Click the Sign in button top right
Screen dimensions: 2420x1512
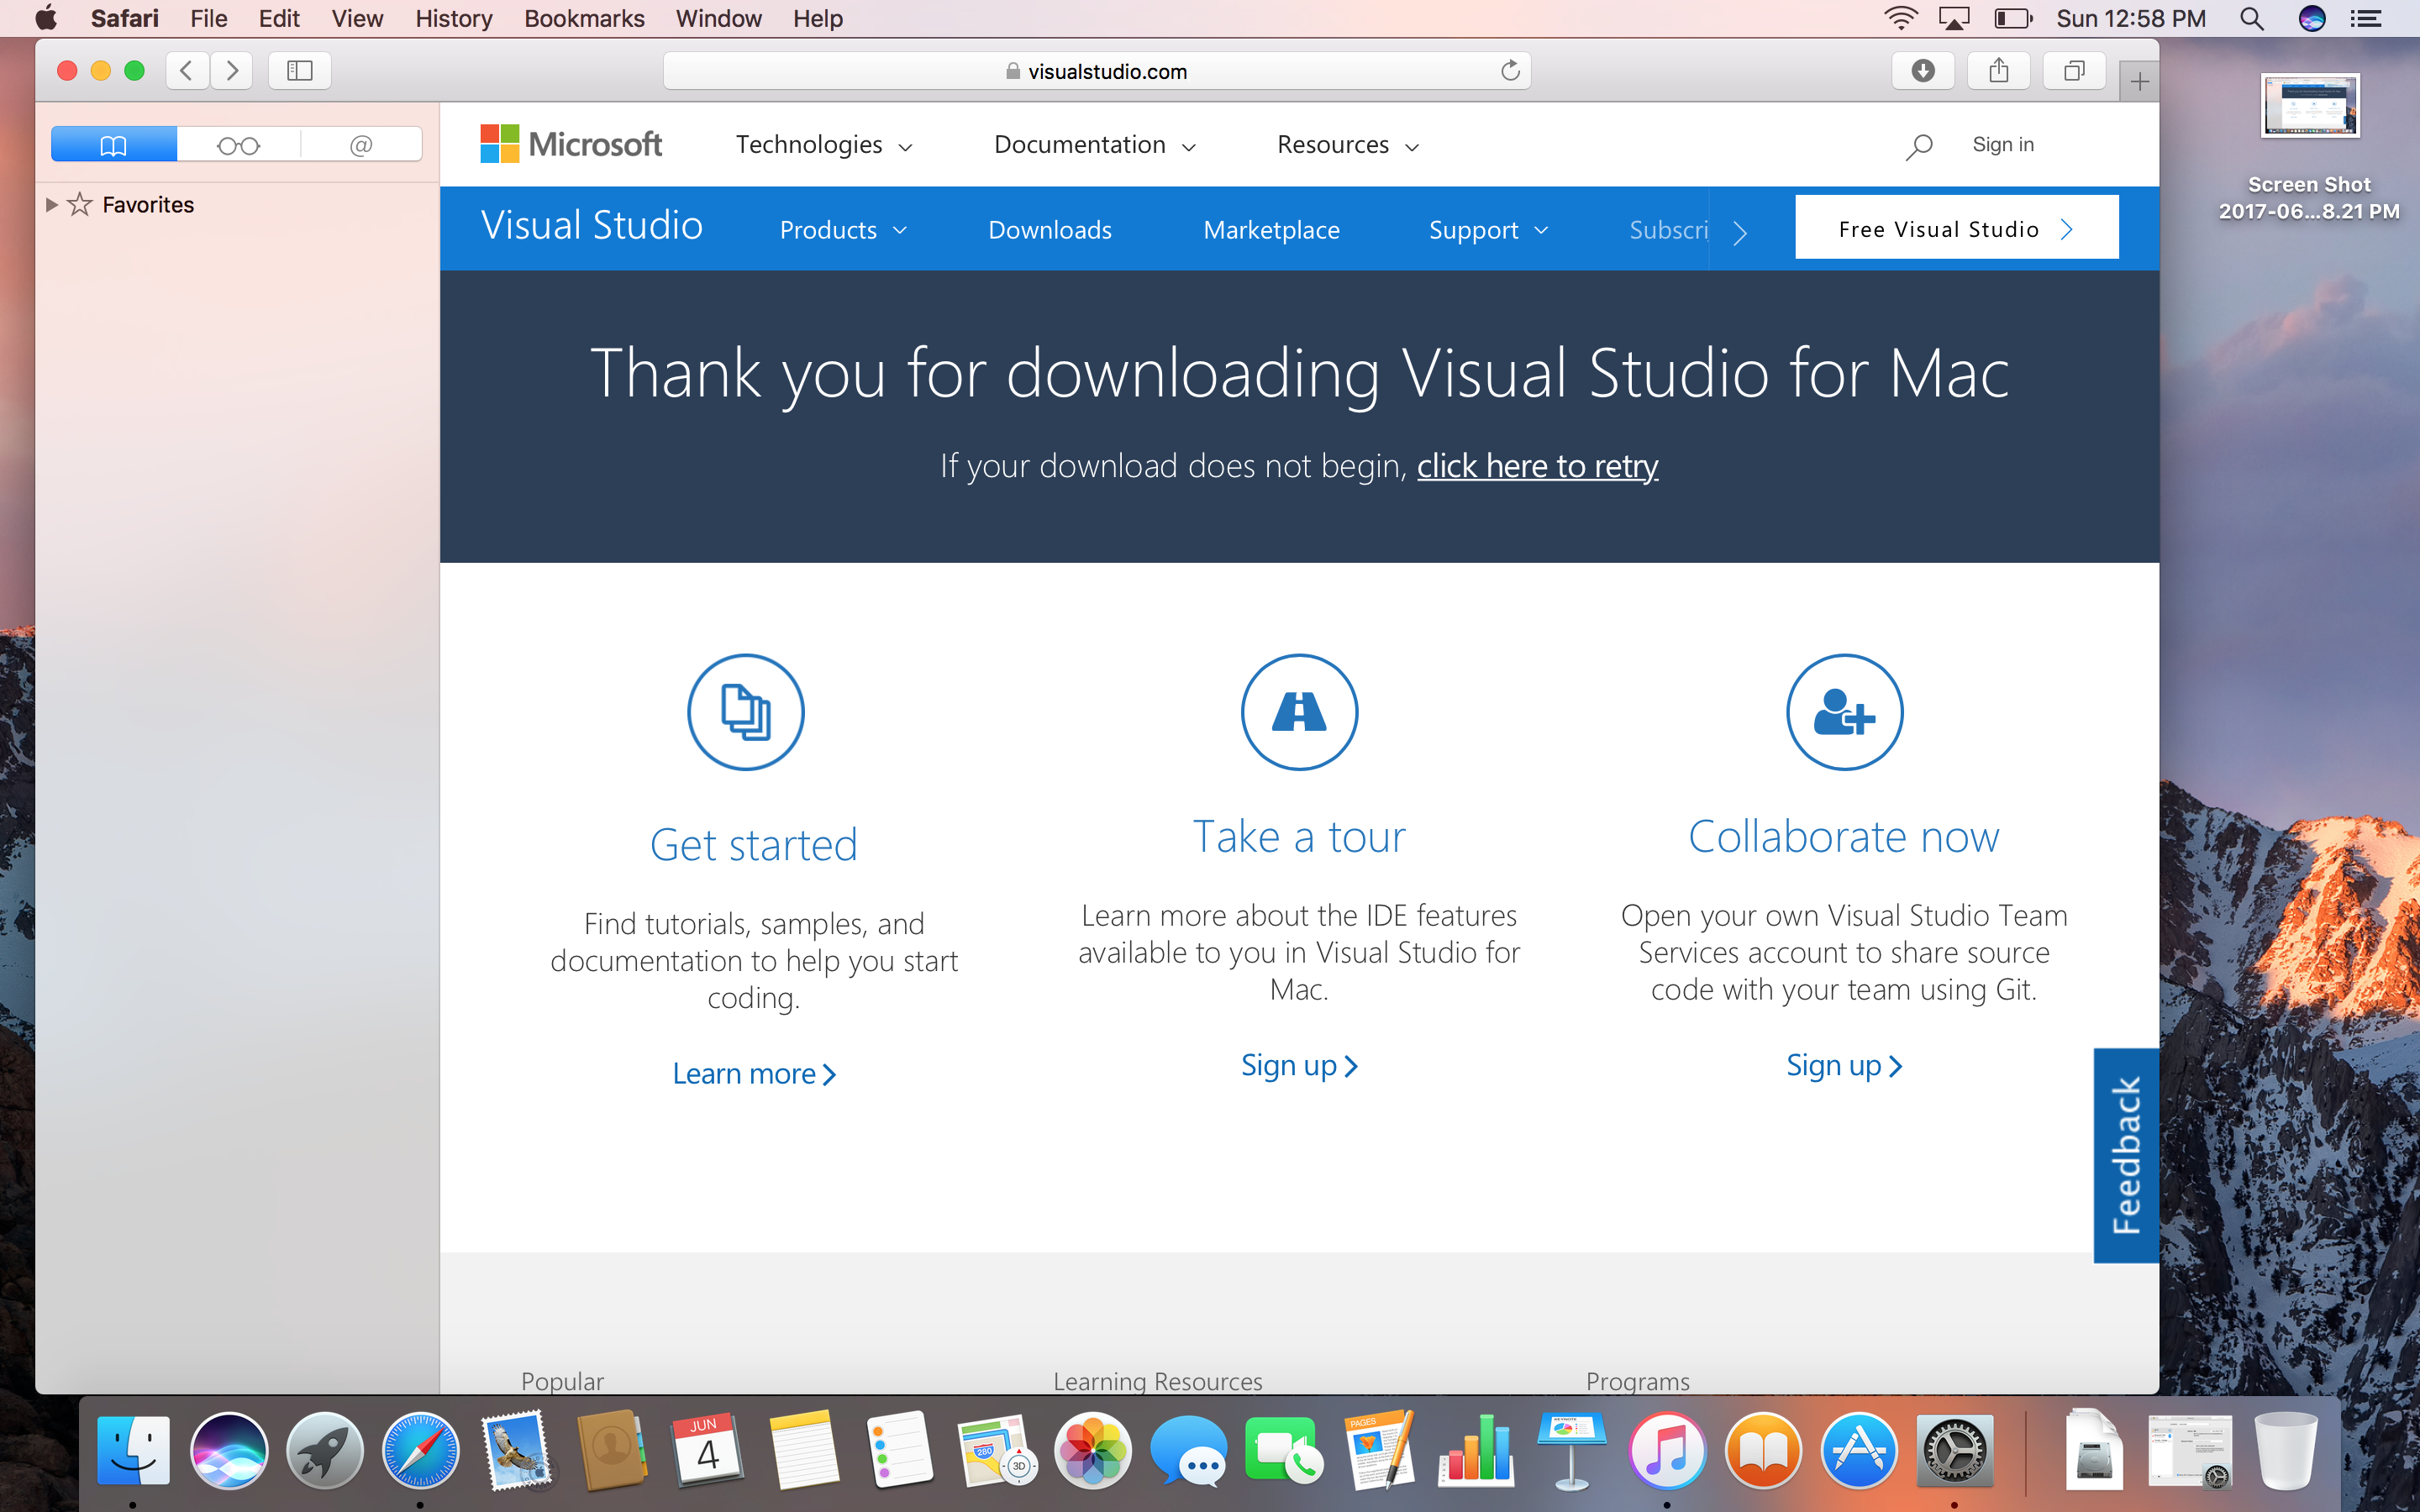2002,143
